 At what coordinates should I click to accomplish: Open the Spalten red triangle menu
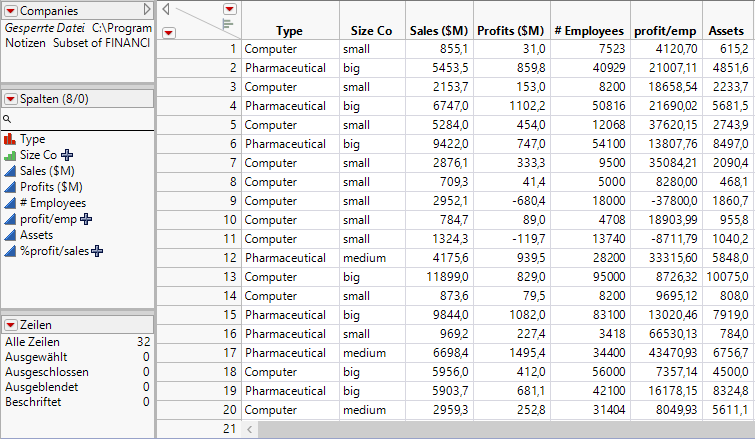pos(11,99)
